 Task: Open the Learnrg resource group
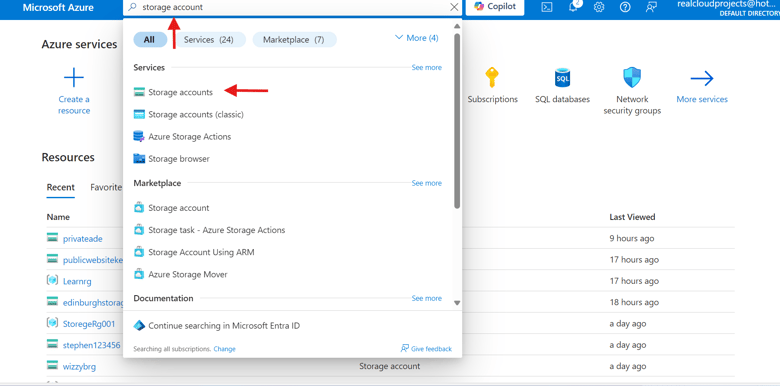tap(77, 282)
